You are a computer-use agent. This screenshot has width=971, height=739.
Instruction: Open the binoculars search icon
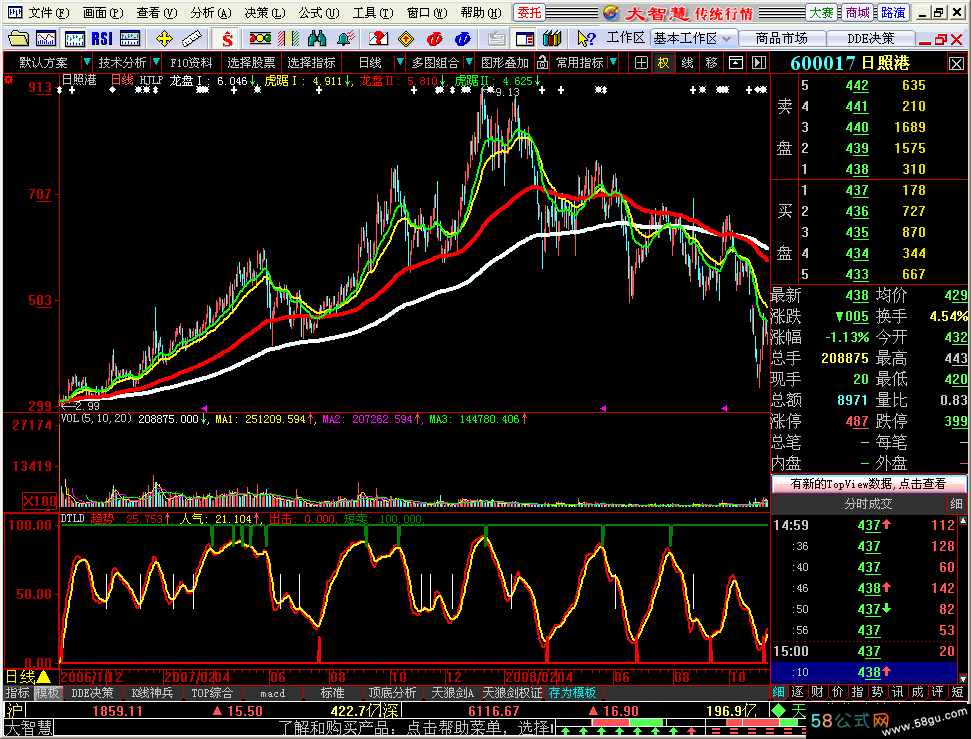(x=317, y=38)
